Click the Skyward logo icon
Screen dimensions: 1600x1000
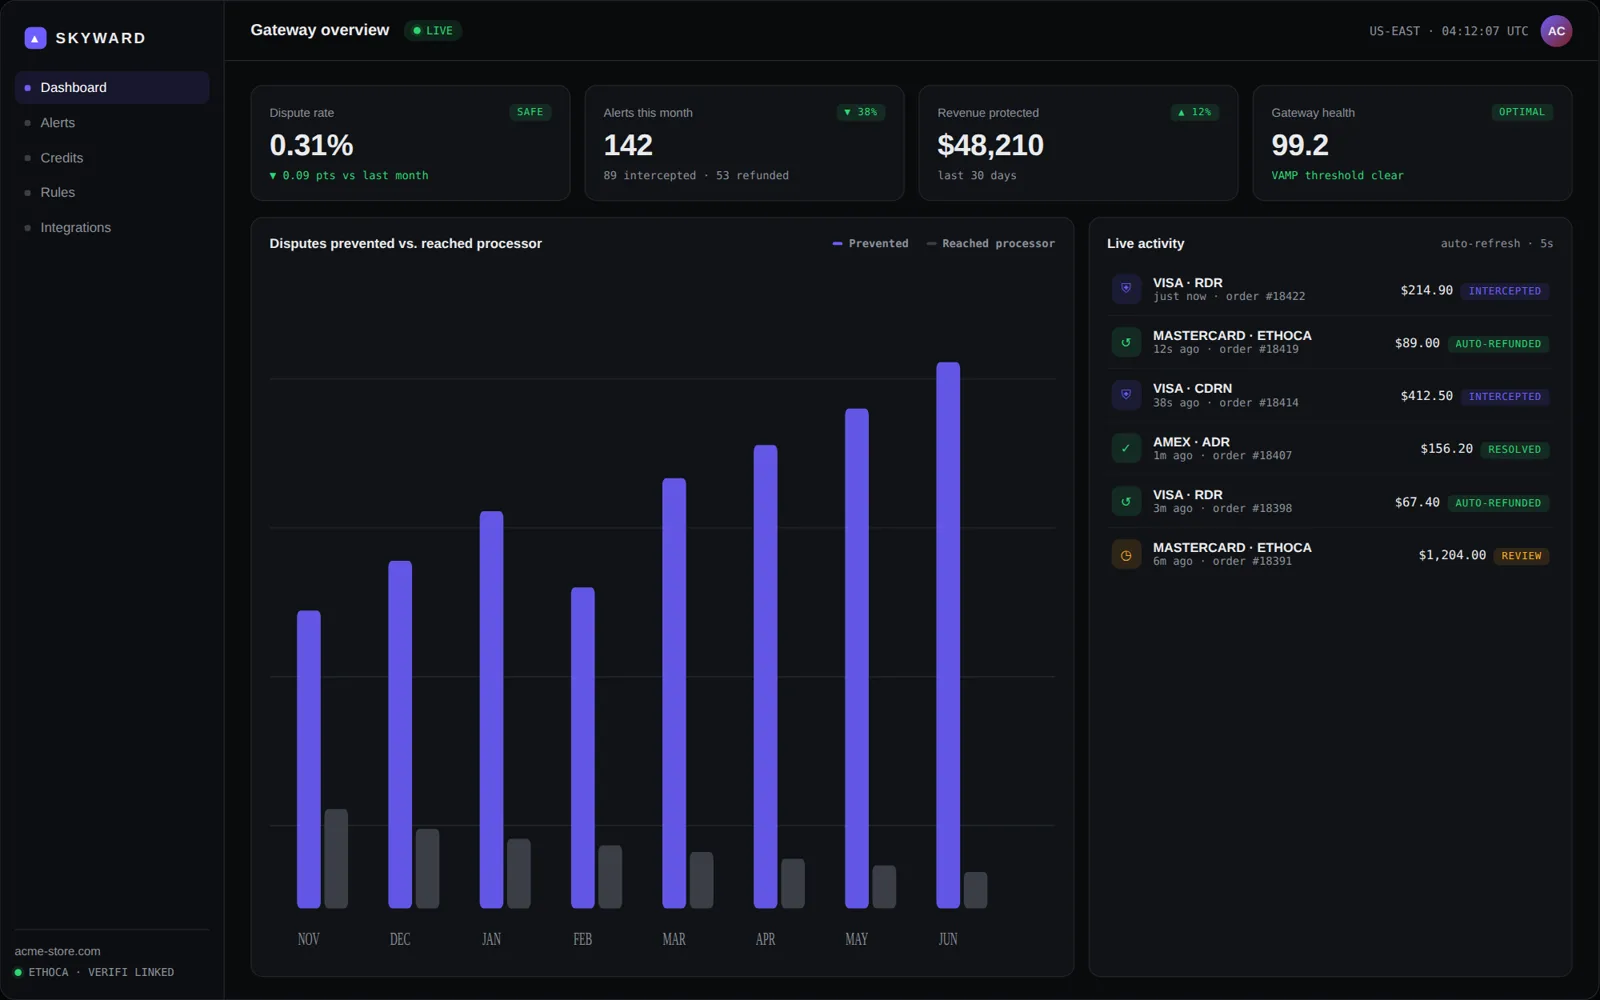(35, 38)
